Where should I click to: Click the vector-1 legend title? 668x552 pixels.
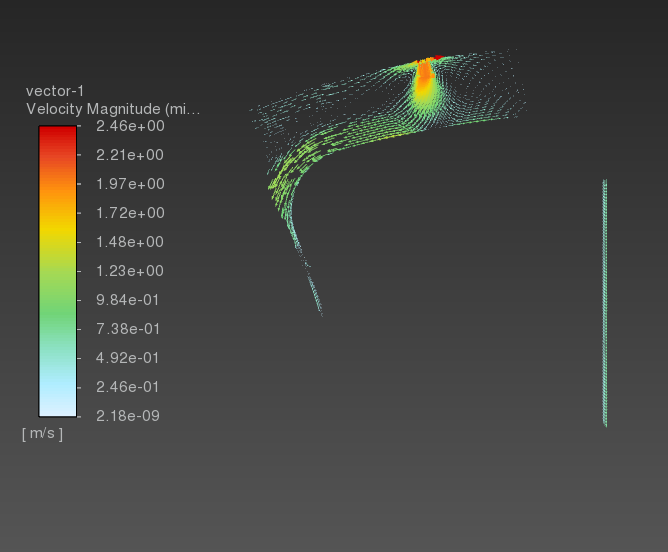click(55, 91)
